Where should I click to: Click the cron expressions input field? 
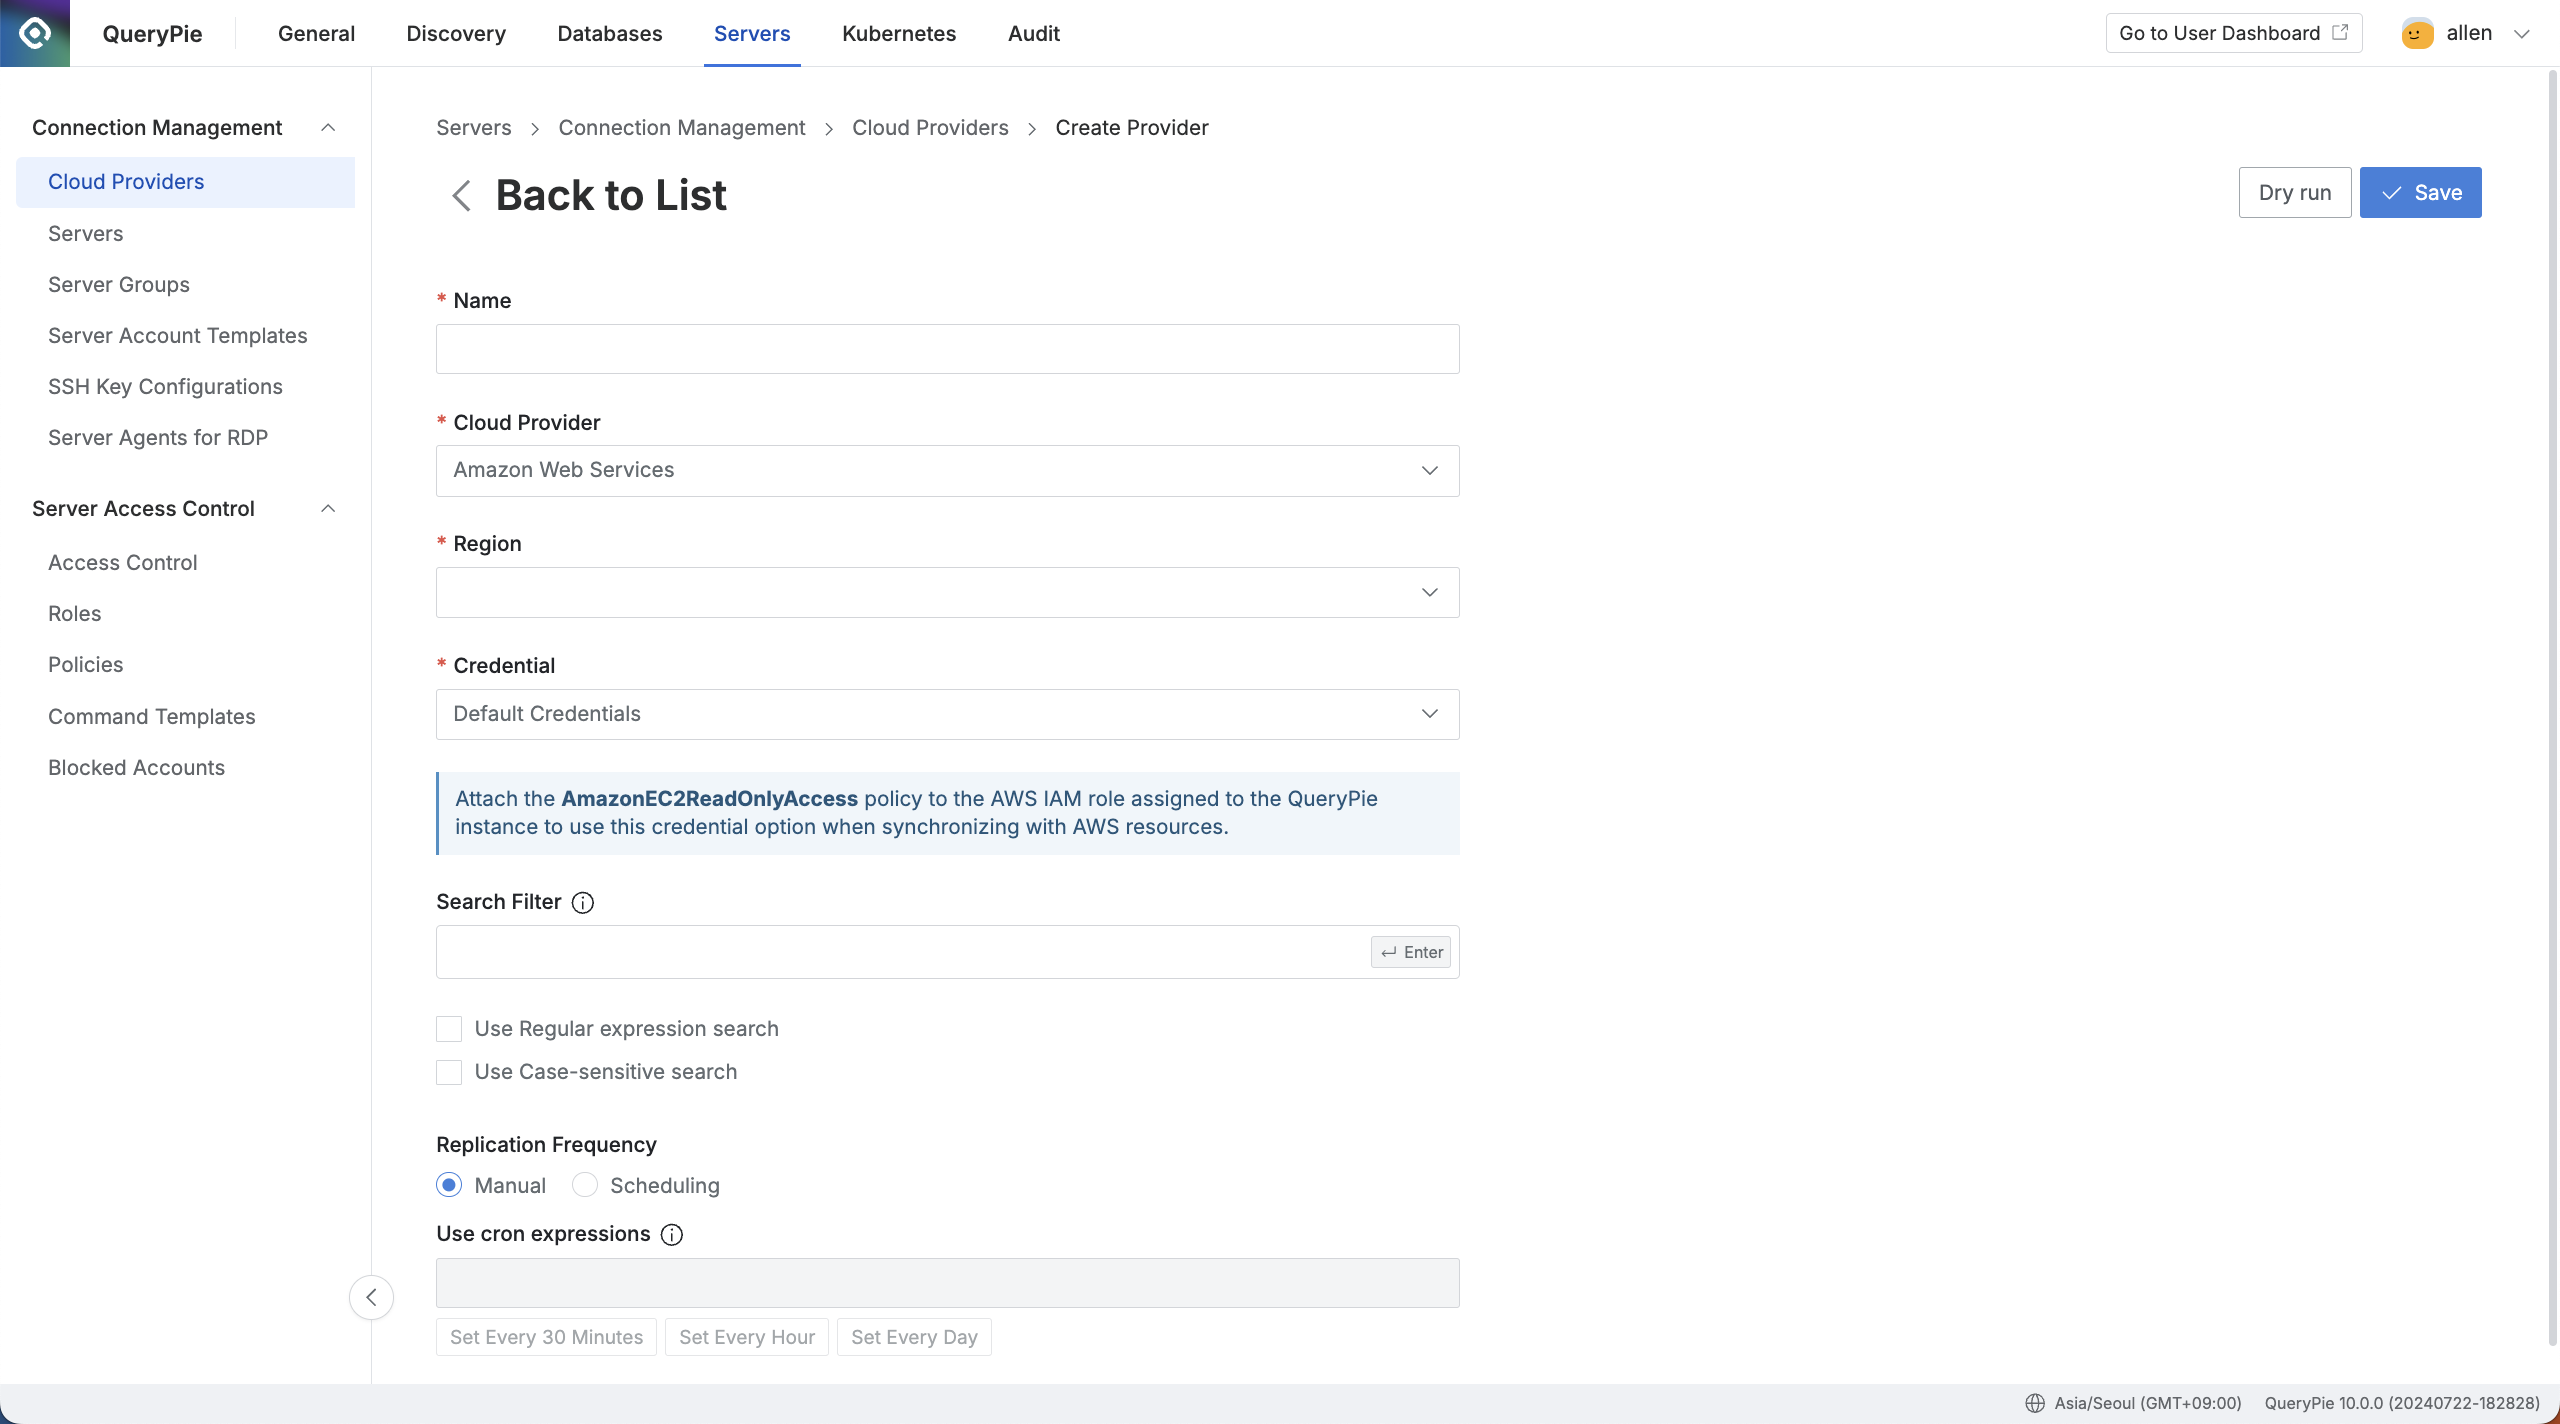tap(947, 1283)
